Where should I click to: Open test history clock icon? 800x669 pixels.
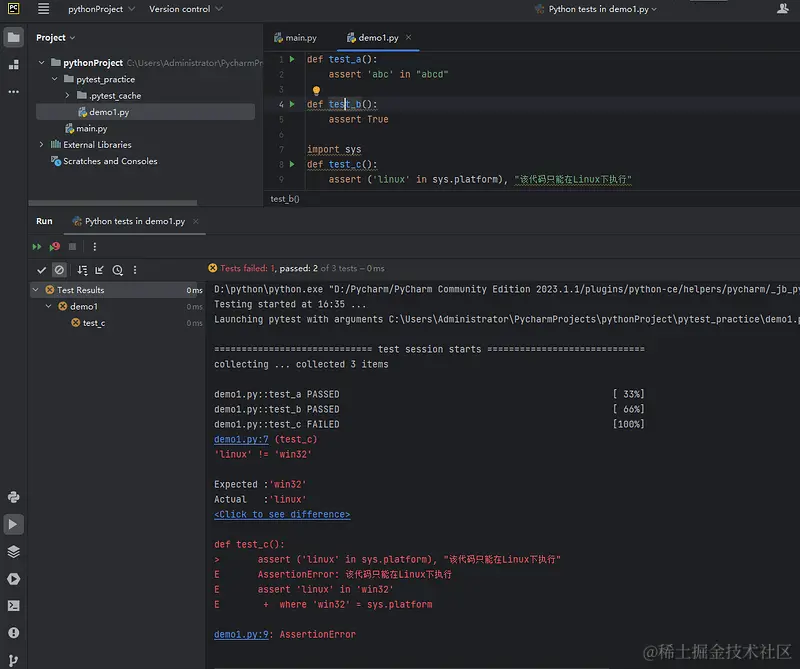pyautogui.click(x=117, y=270)
